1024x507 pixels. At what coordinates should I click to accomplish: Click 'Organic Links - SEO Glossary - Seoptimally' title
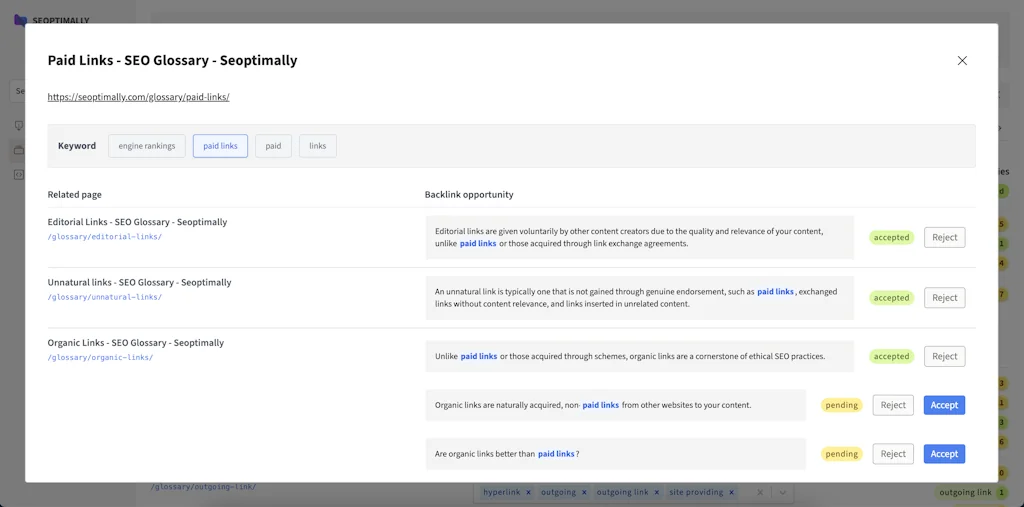pos(136,342)
